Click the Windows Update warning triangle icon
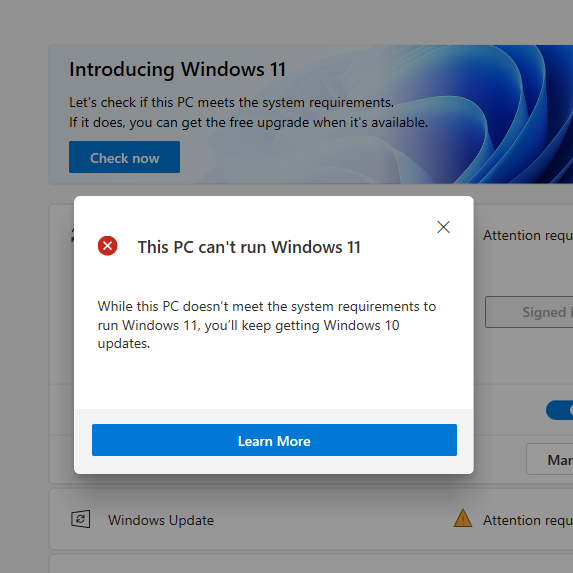The image size is (573, 573). [x=463, y=518]
